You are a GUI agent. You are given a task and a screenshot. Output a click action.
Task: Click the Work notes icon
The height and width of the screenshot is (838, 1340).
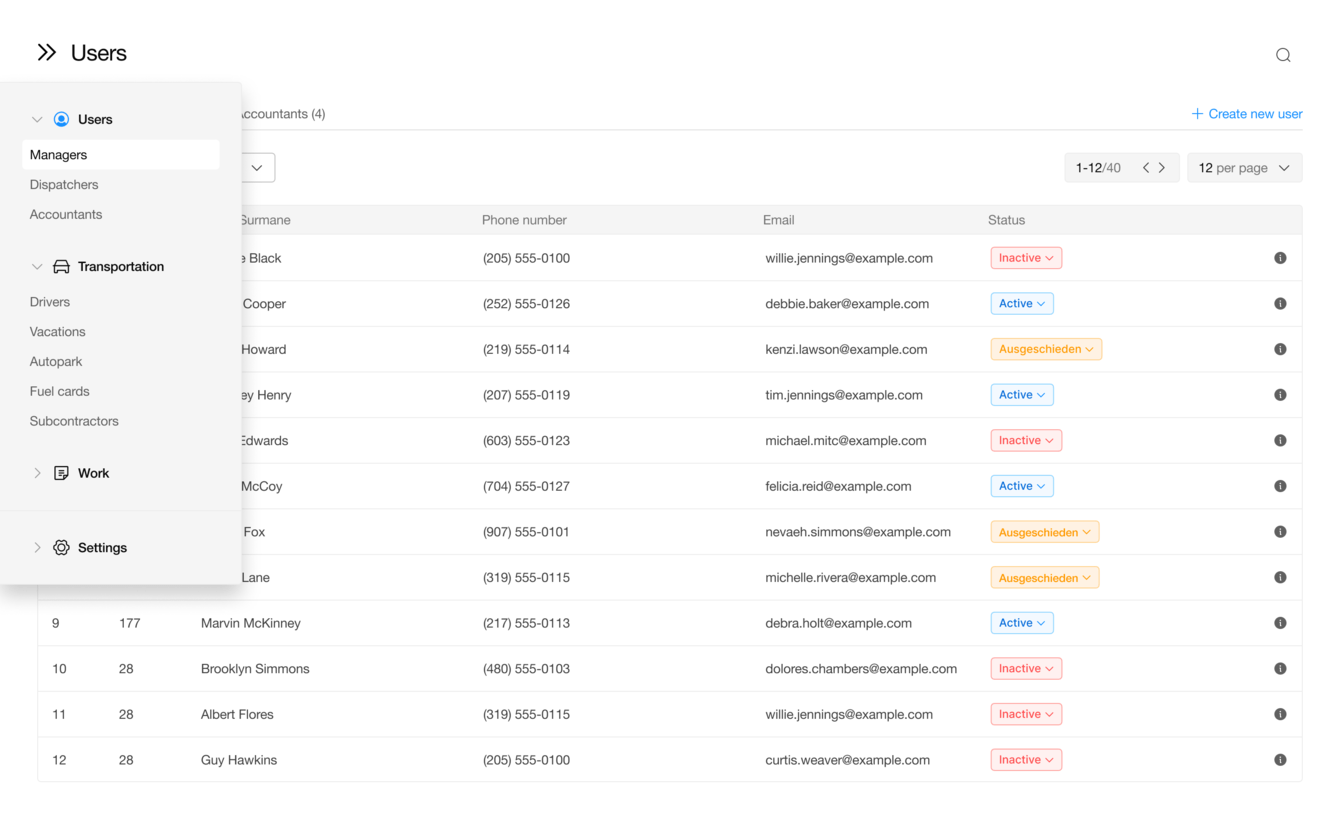click(x=61, y=473)
